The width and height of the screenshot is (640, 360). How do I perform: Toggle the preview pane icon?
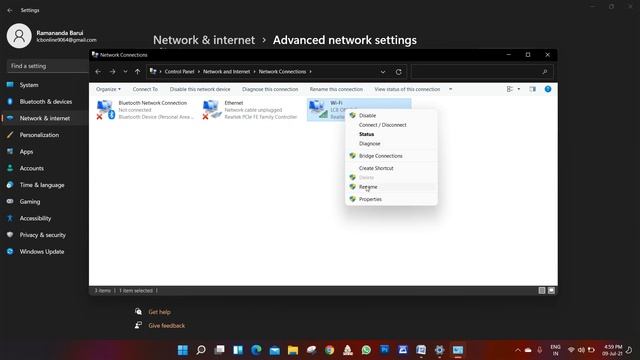pyautogui.click(x=532, y=89)
